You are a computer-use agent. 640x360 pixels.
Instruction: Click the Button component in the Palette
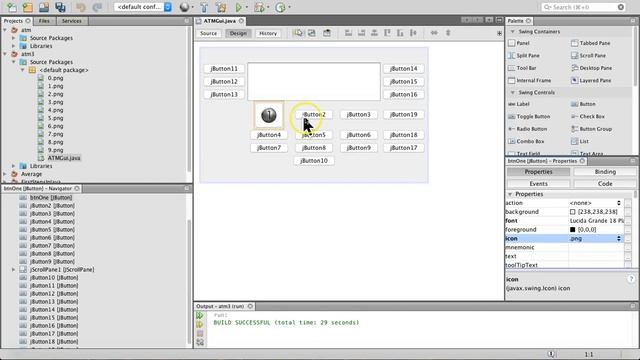point(583,104)
